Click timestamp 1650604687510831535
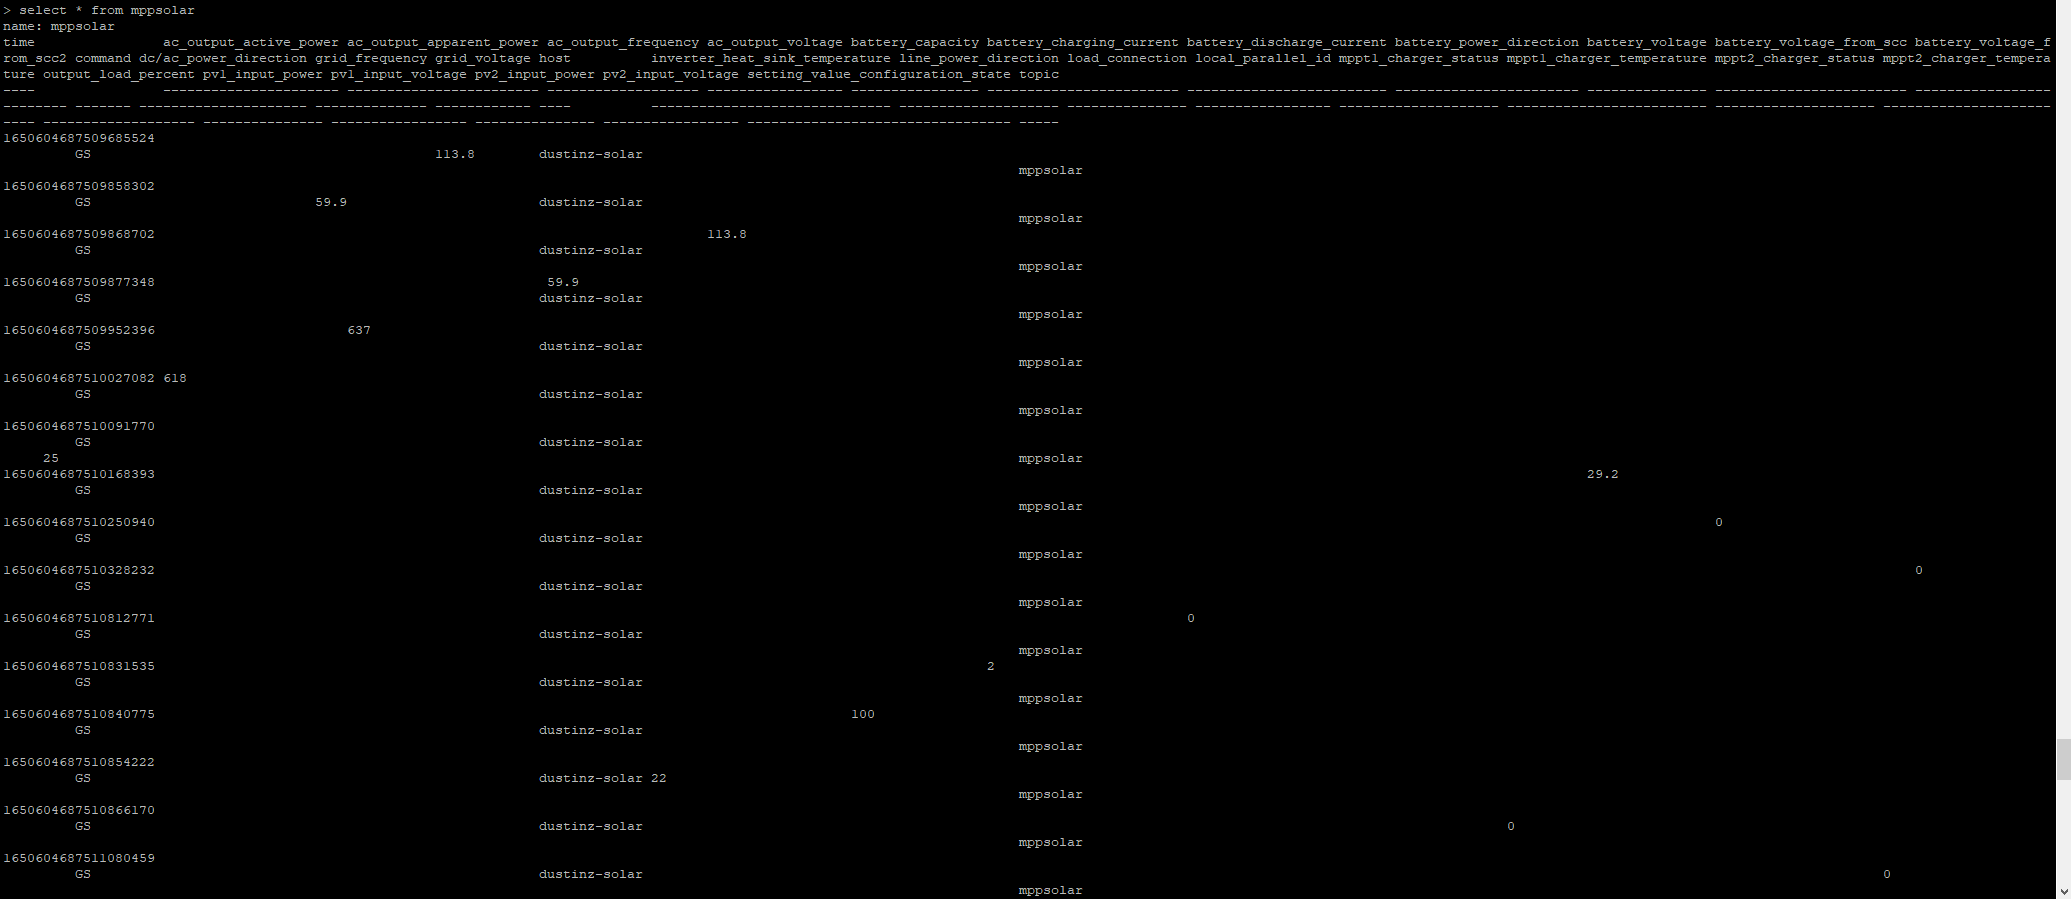 pos(79,666)
